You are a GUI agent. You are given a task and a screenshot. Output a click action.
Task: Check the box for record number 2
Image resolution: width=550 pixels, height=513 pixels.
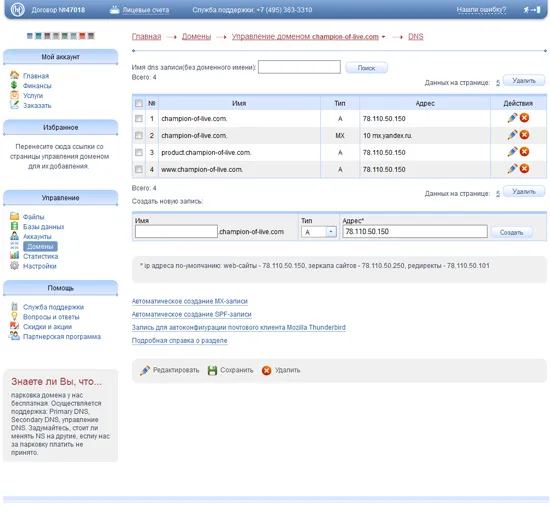click(x=139, y=135)
